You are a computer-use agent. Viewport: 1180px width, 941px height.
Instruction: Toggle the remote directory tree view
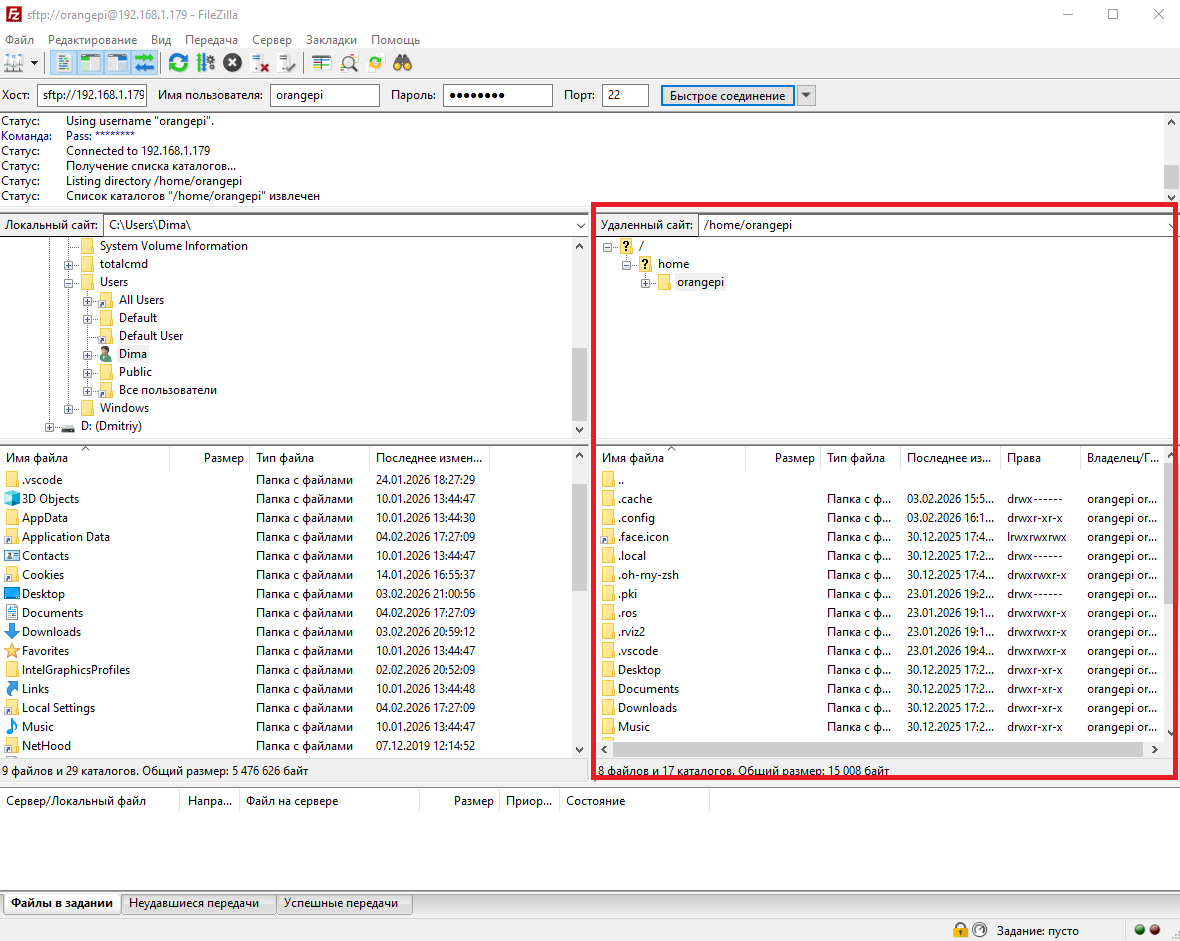117,62
